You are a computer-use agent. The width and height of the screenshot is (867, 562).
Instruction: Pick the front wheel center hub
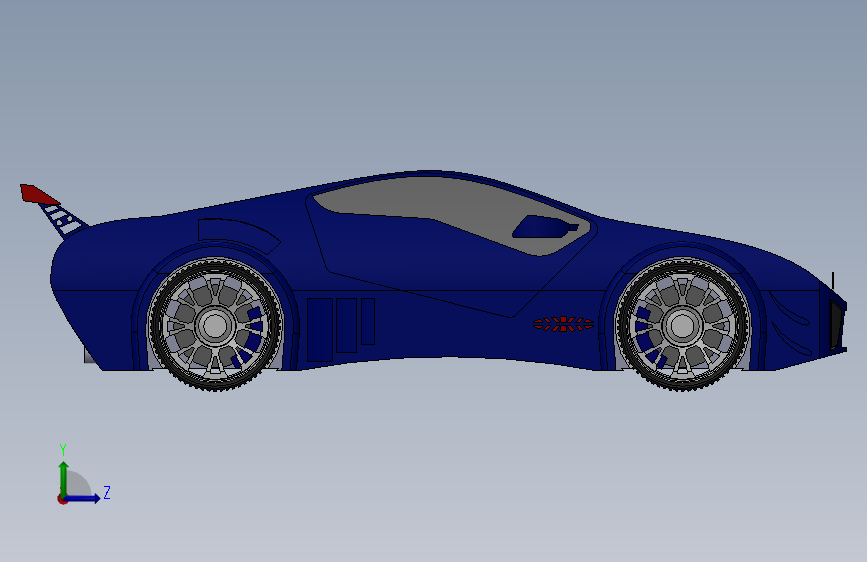tap(682, 325)
